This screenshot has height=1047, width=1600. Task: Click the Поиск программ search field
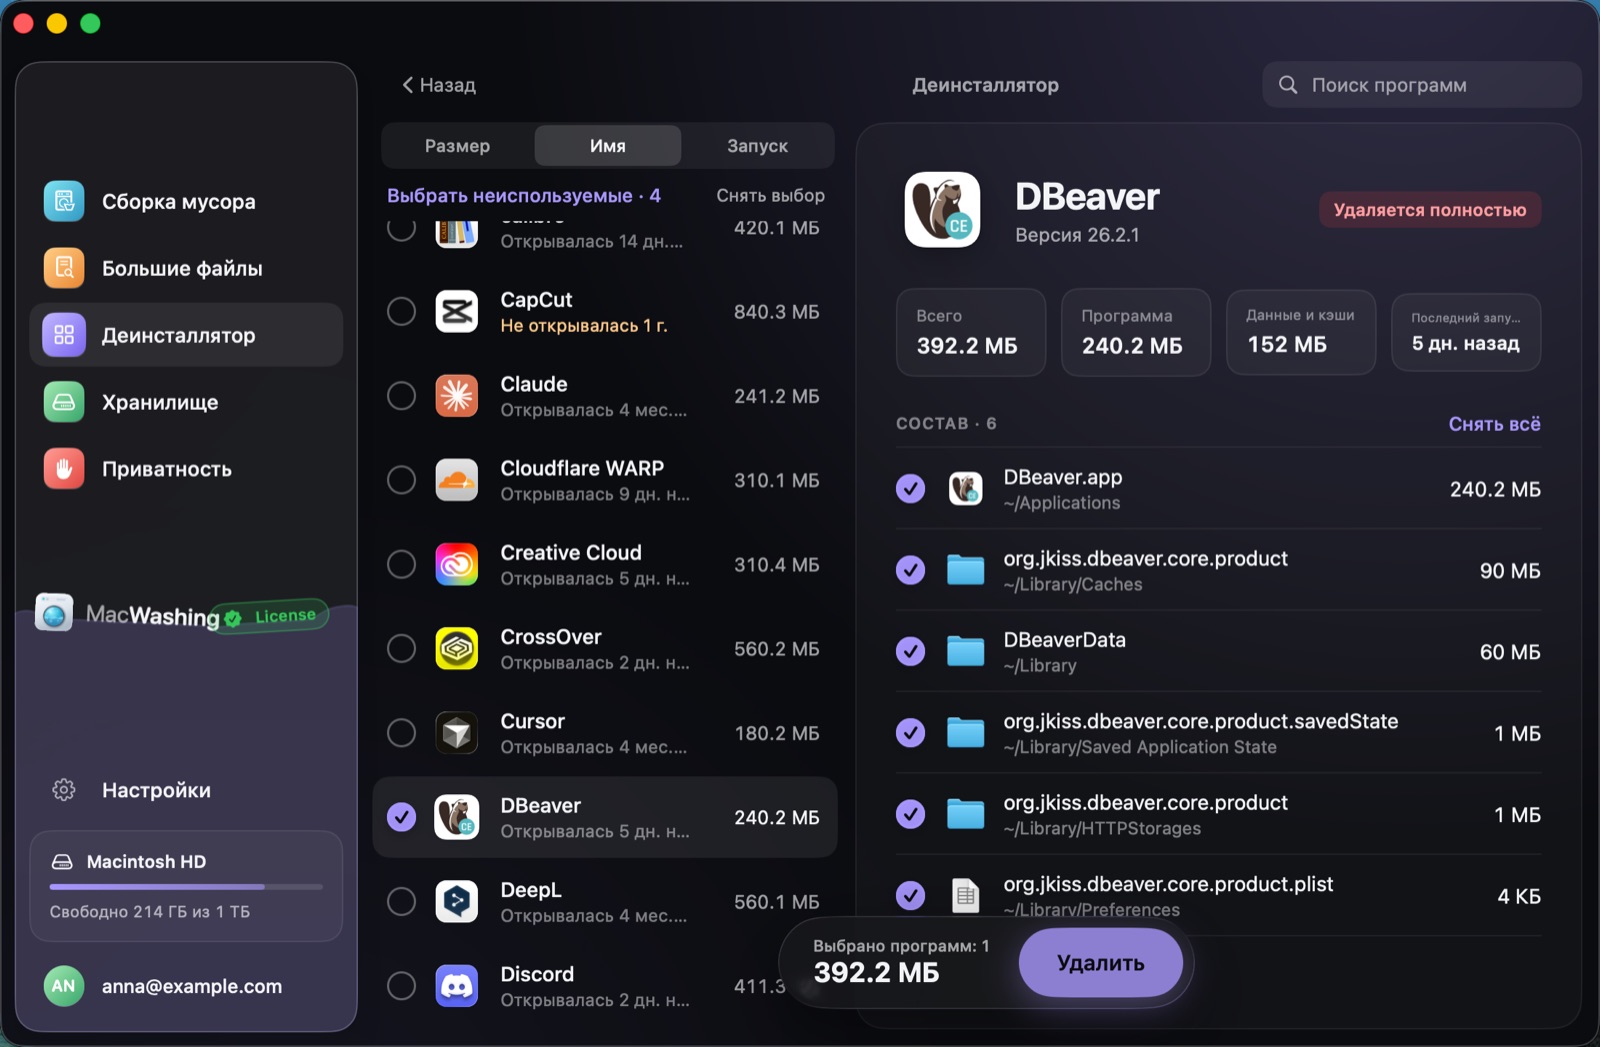point(1421,85)
